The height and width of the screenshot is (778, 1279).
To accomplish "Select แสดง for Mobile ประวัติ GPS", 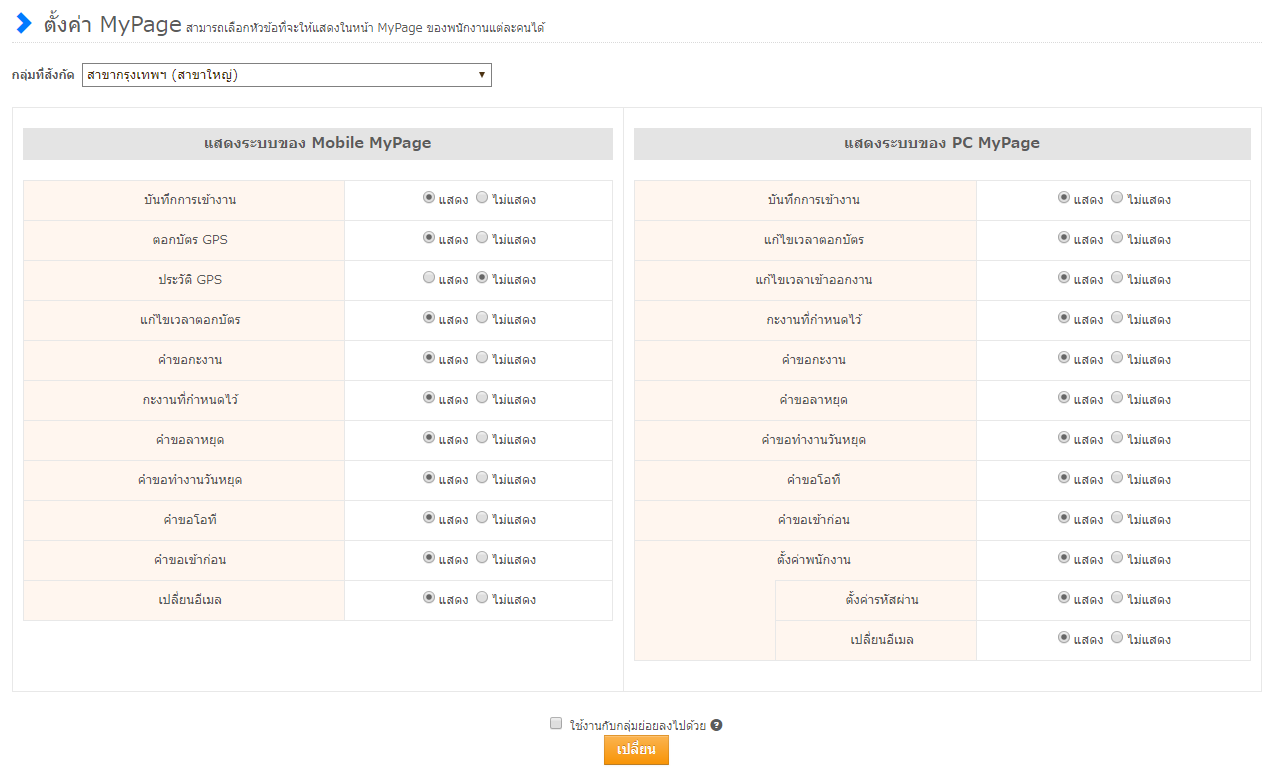I will tap(429, 278).
